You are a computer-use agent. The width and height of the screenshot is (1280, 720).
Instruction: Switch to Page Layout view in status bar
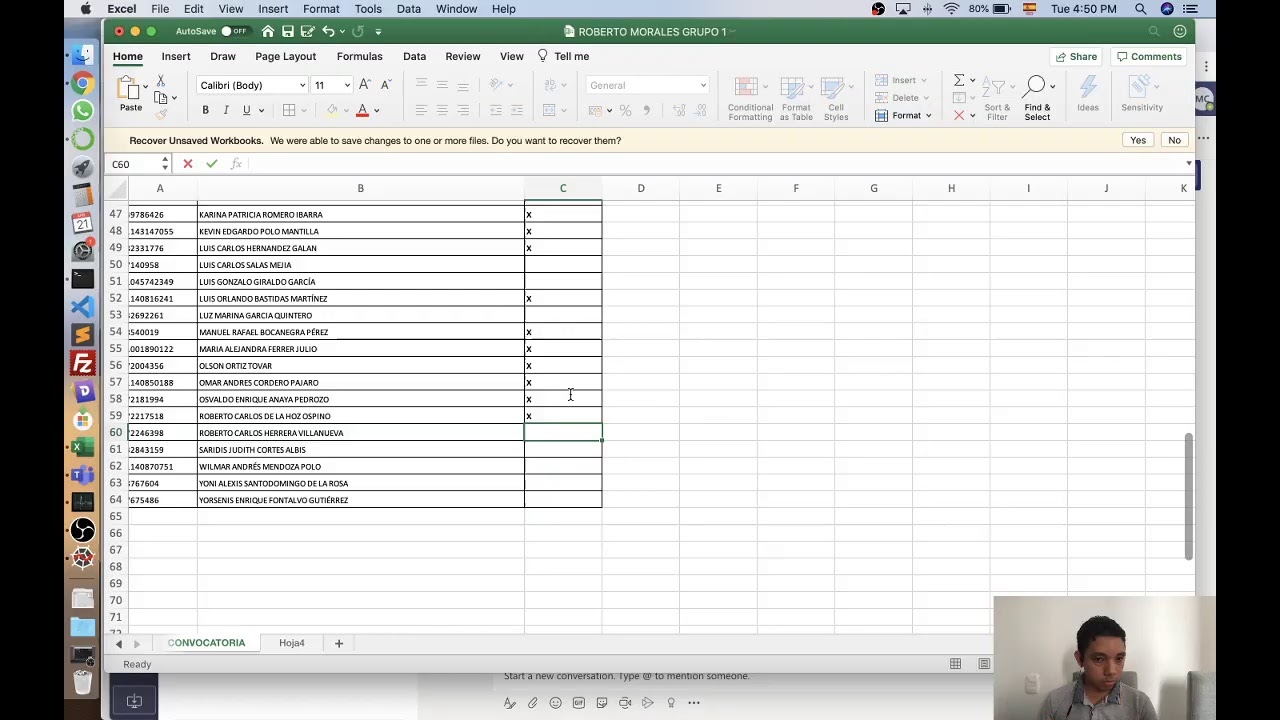pos(984,664)
